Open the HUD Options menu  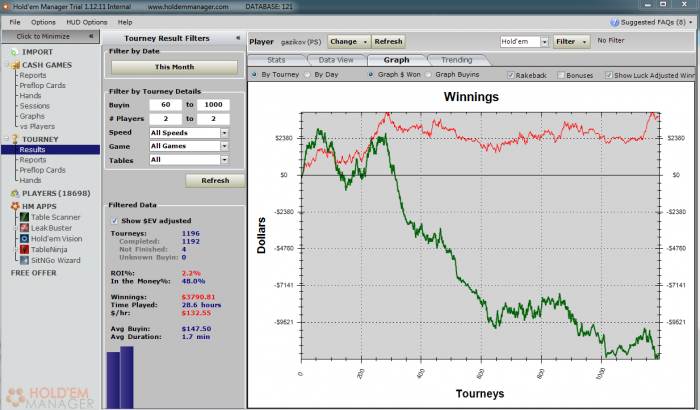pos(87,22)
